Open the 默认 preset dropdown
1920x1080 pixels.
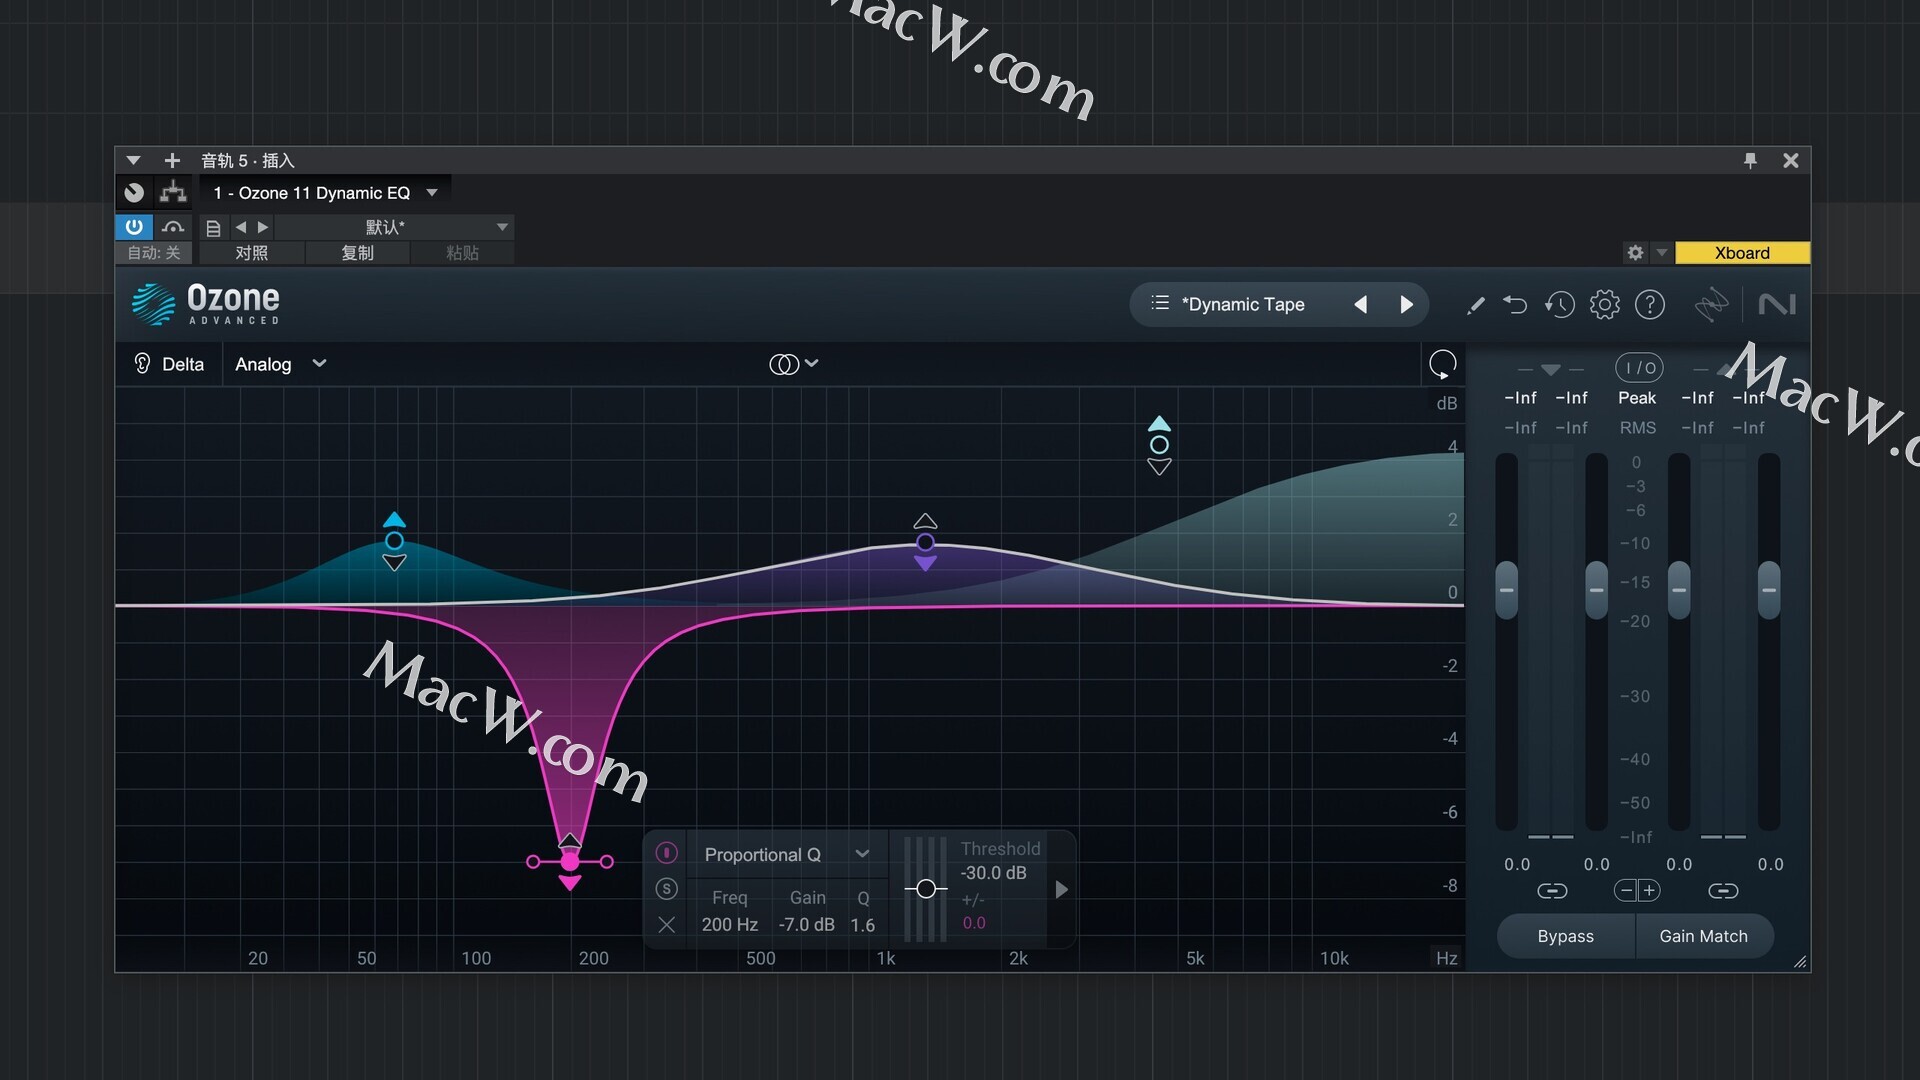point(393,227)
